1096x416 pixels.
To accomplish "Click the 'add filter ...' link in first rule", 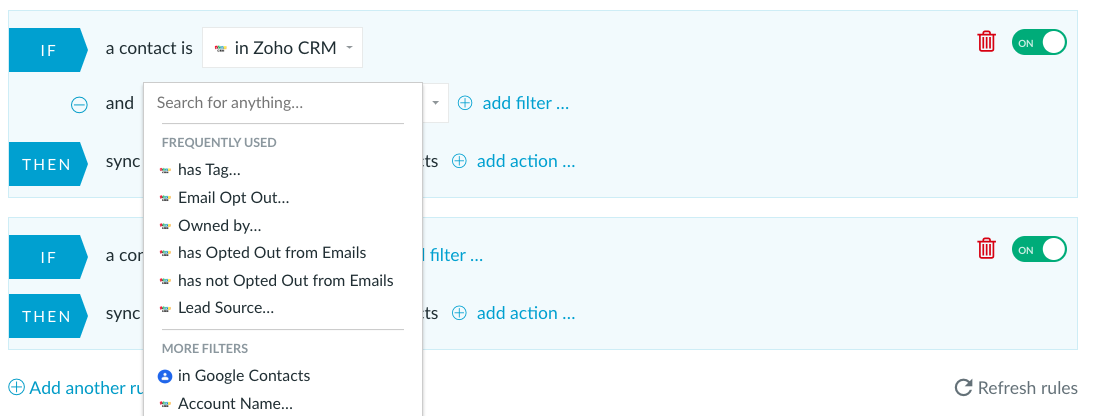I will pos(526,103).
